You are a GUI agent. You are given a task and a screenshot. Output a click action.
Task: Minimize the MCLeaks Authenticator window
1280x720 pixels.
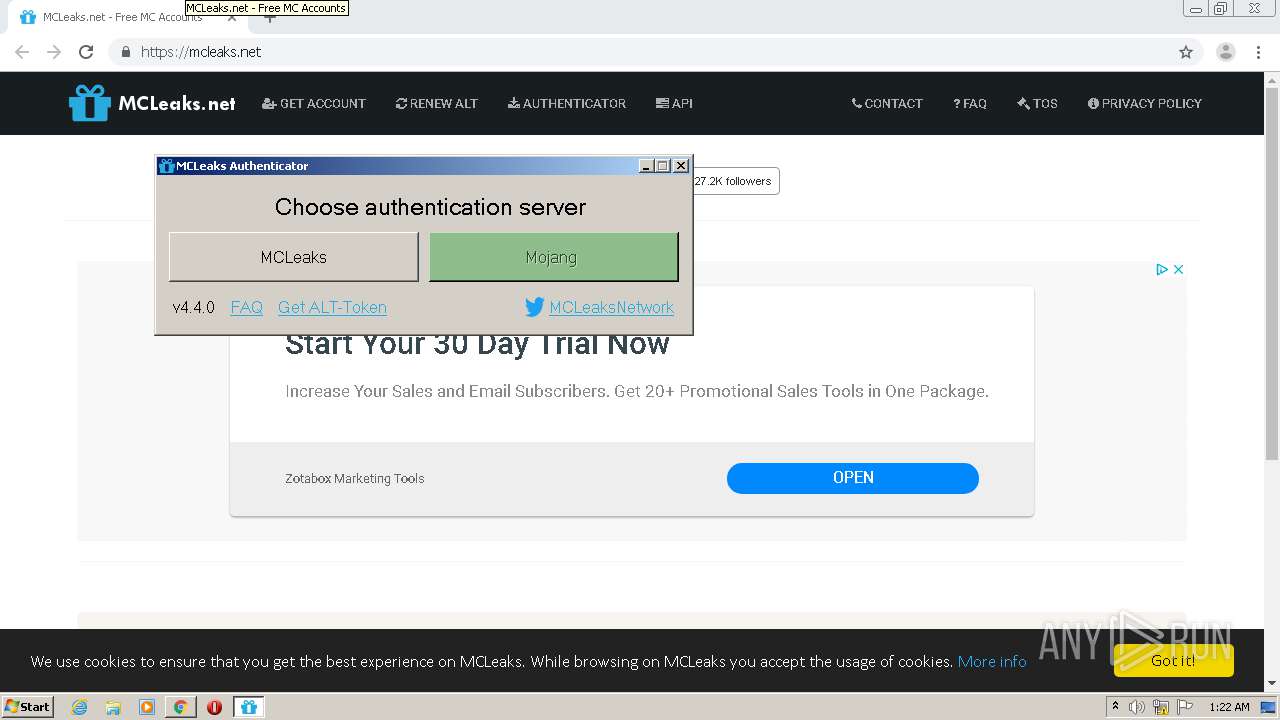[x=646, y=166]
